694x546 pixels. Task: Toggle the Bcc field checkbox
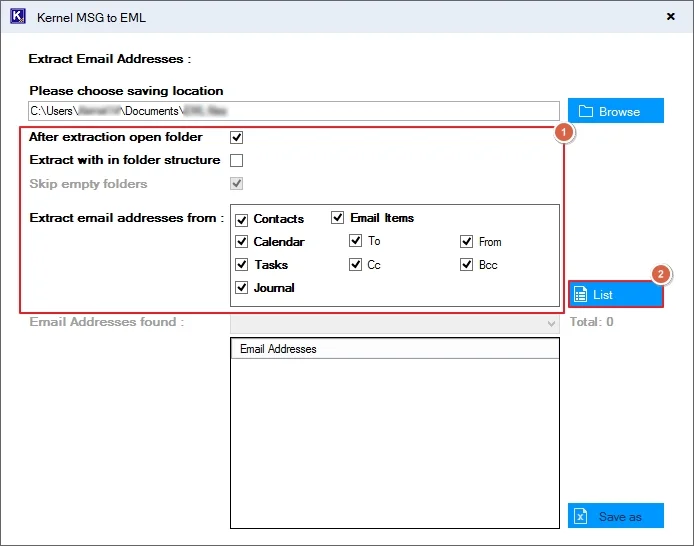tap(466, 265)
